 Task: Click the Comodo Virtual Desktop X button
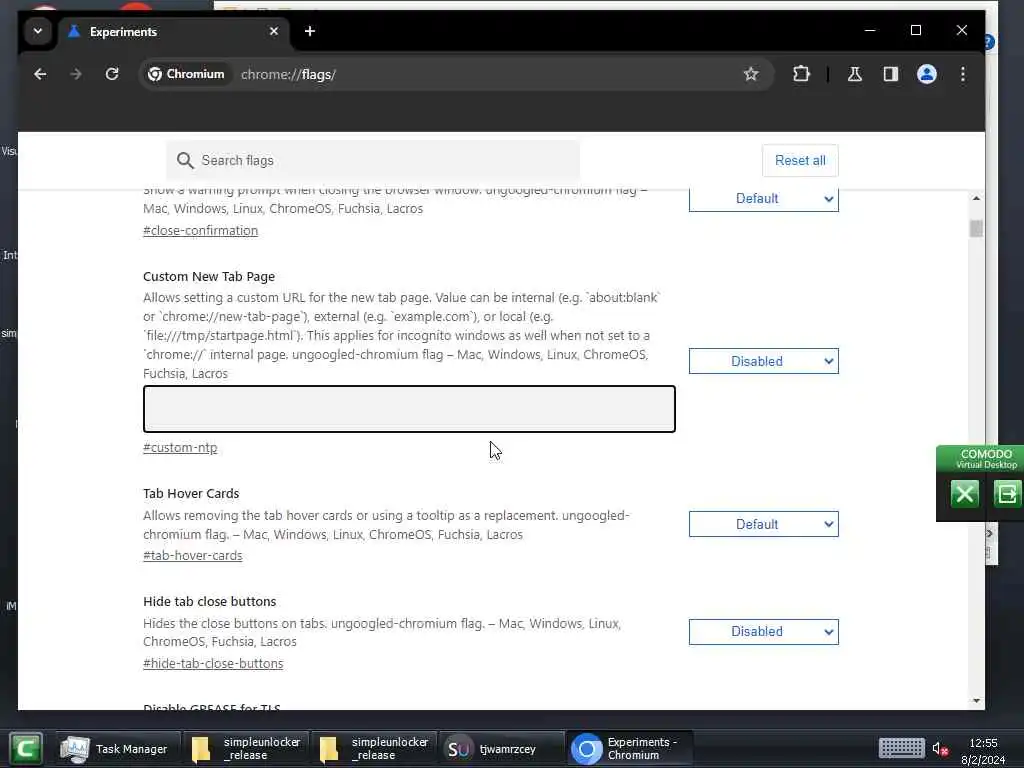click(965, 494)
